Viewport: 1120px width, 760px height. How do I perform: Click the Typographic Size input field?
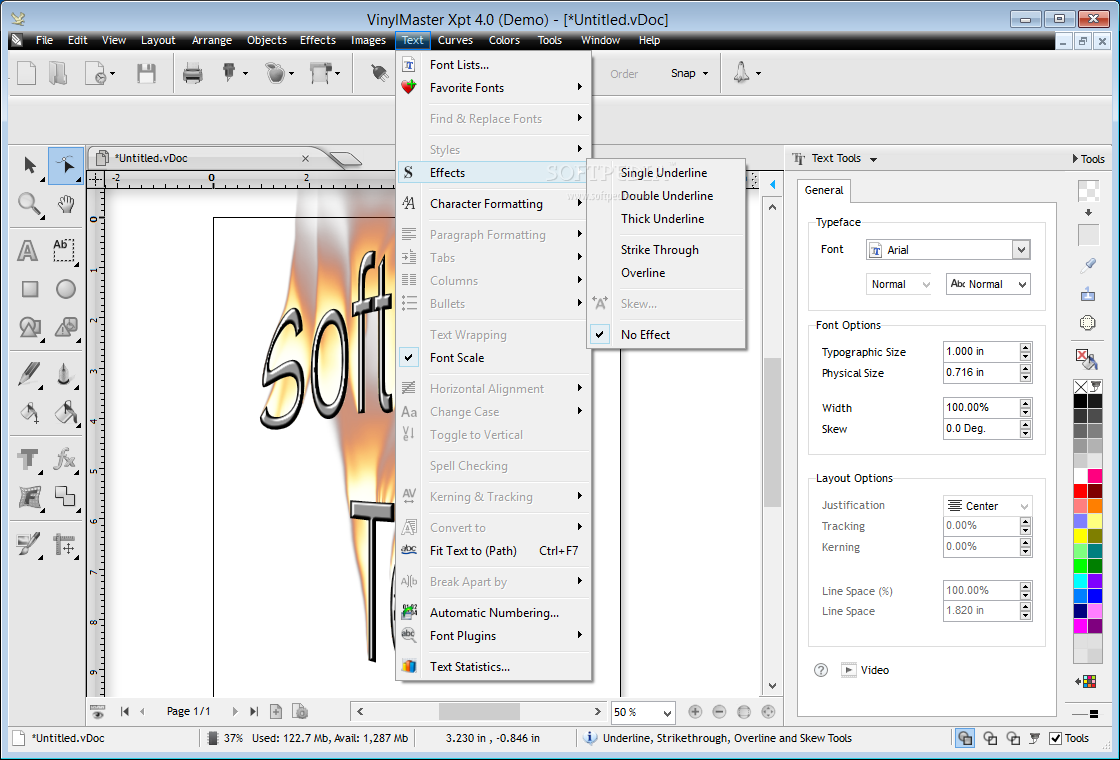980,351
